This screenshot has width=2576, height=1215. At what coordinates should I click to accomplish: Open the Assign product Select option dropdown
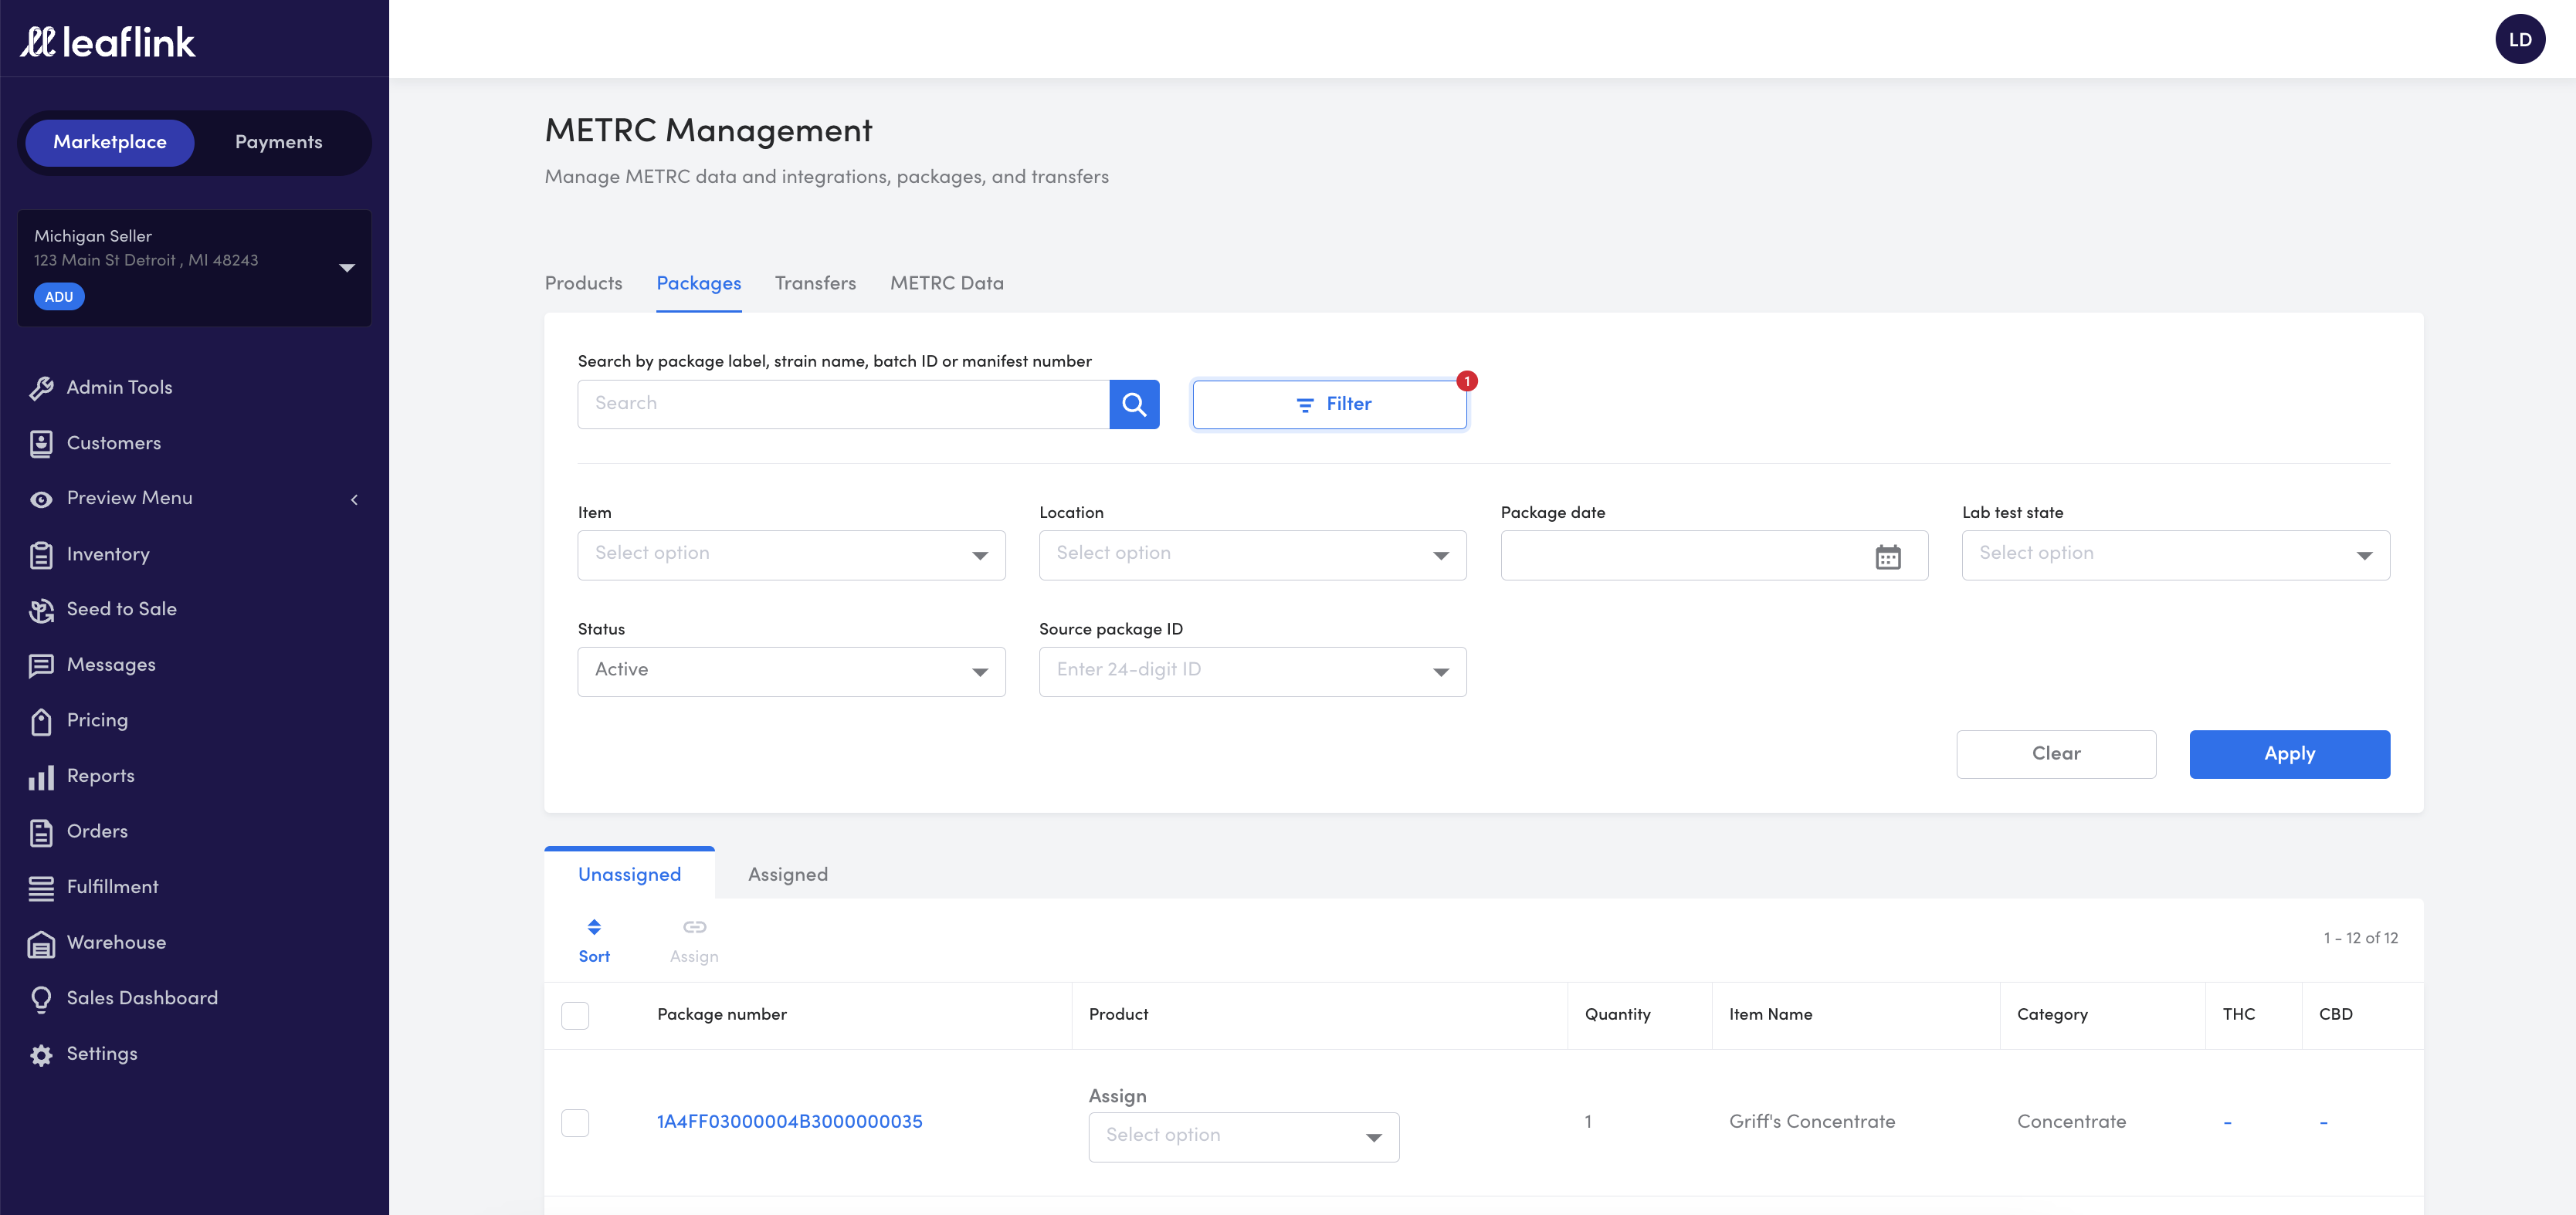click(1243, 1137)
